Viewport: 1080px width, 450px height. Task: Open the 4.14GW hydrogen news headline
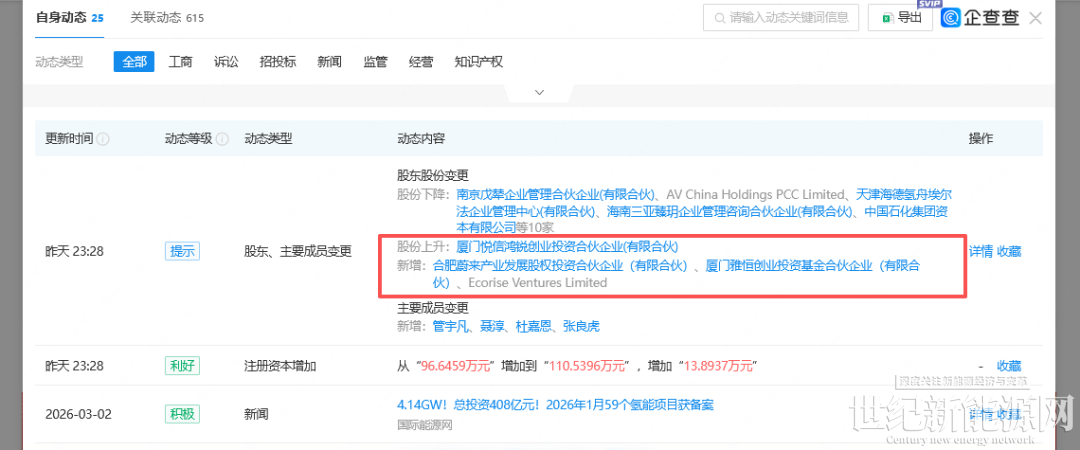click(555, 406)
